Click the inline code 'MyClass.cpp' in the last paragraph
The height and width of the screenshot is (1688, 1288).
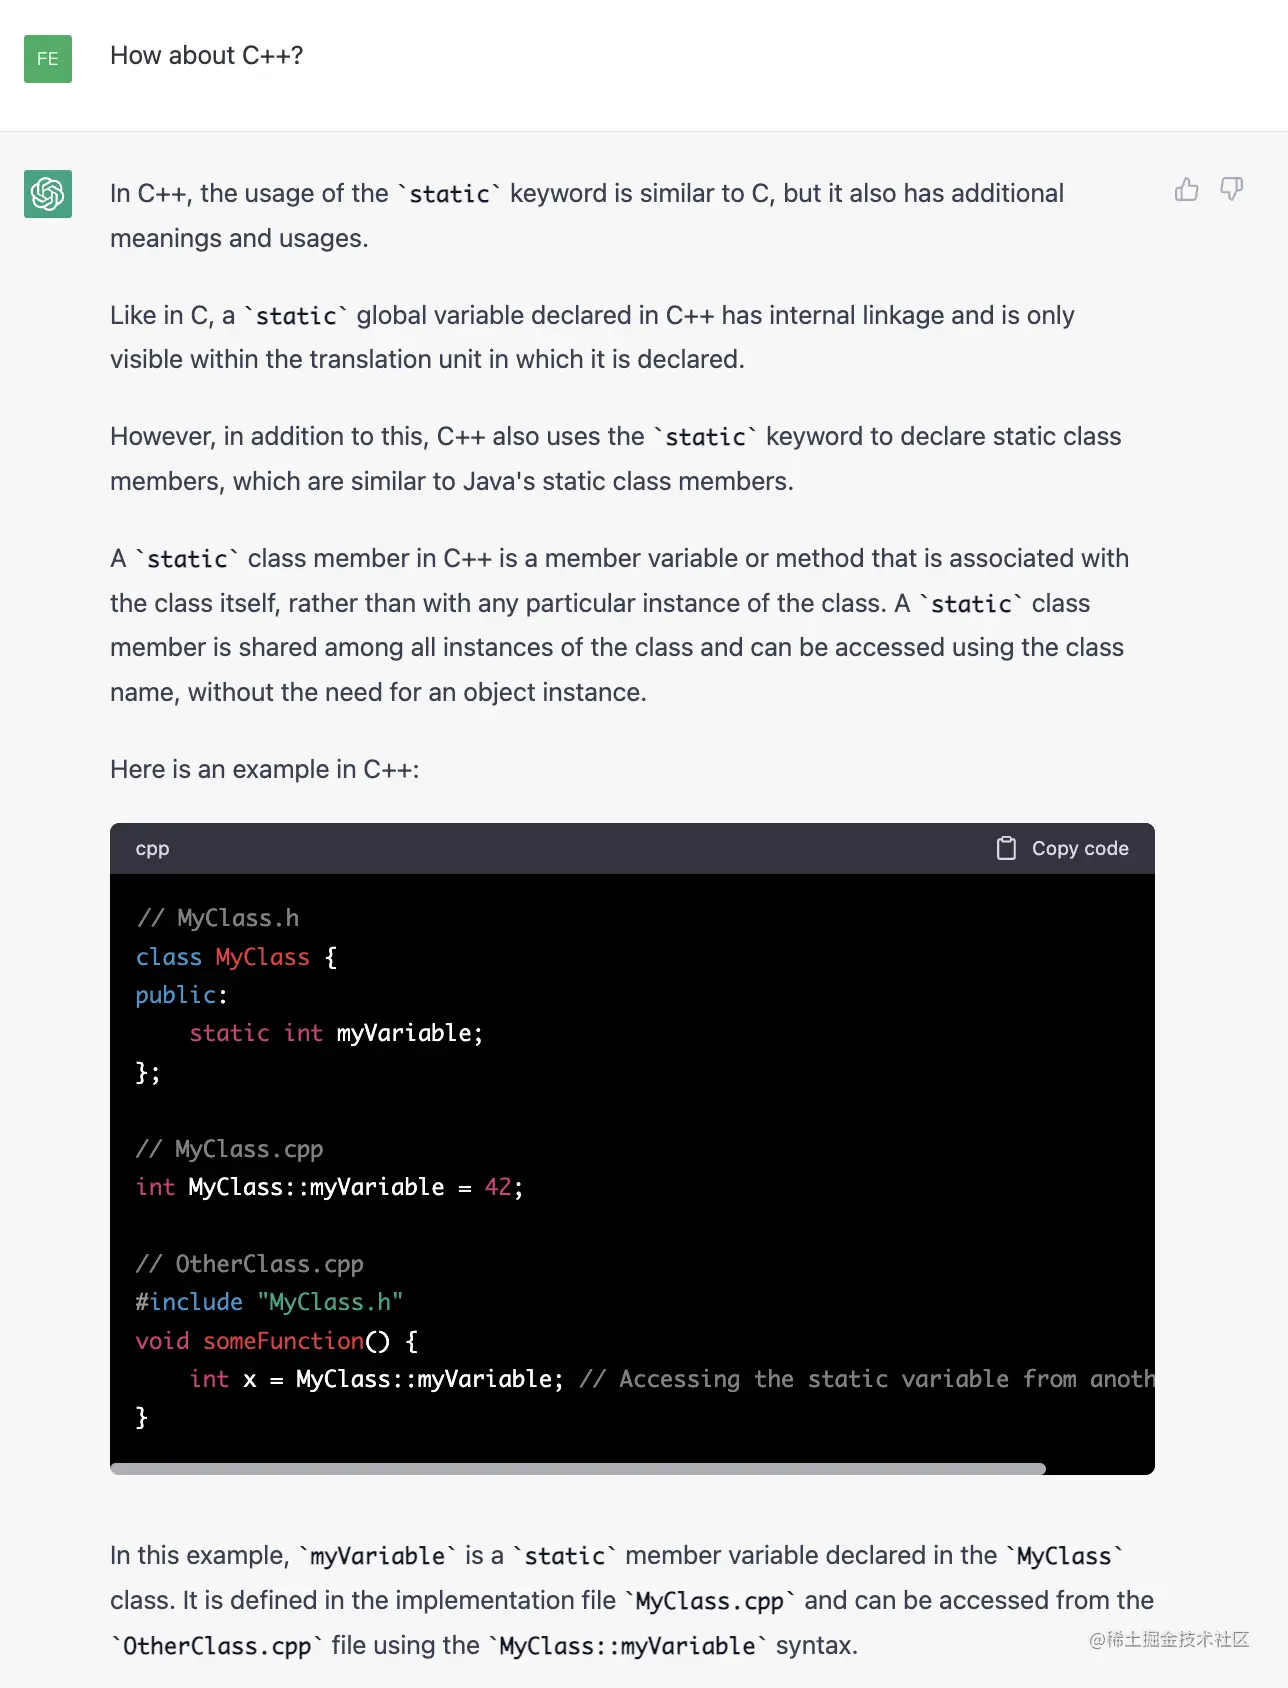(710, 1601)
